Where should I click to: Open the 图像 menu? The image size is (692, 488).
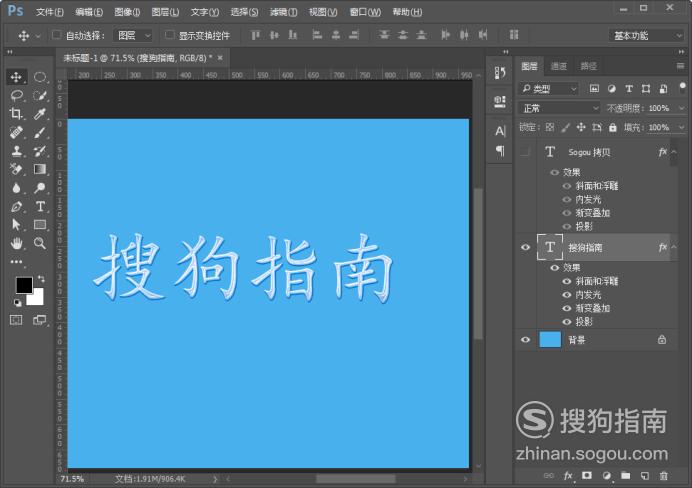127,12
